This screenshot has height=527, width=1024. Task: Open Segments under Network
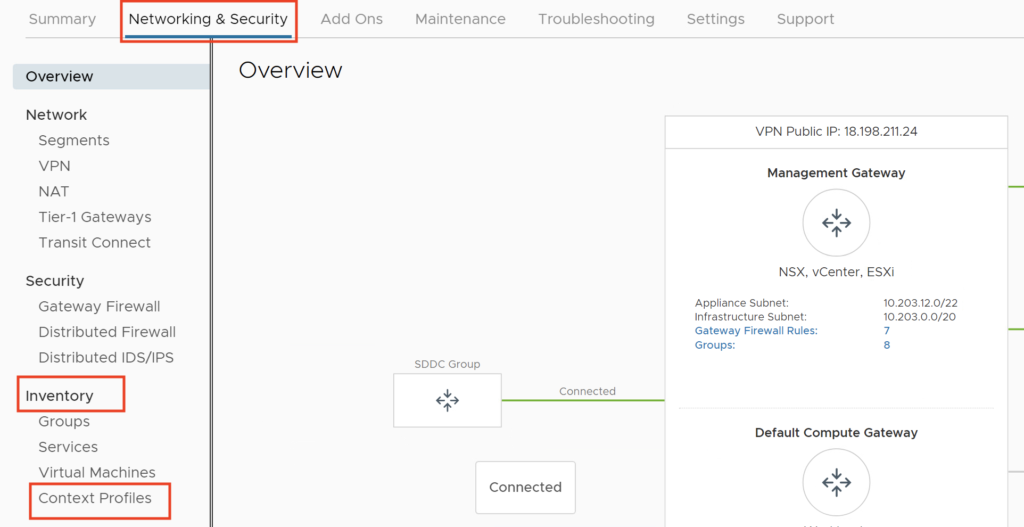click(74, 140)
